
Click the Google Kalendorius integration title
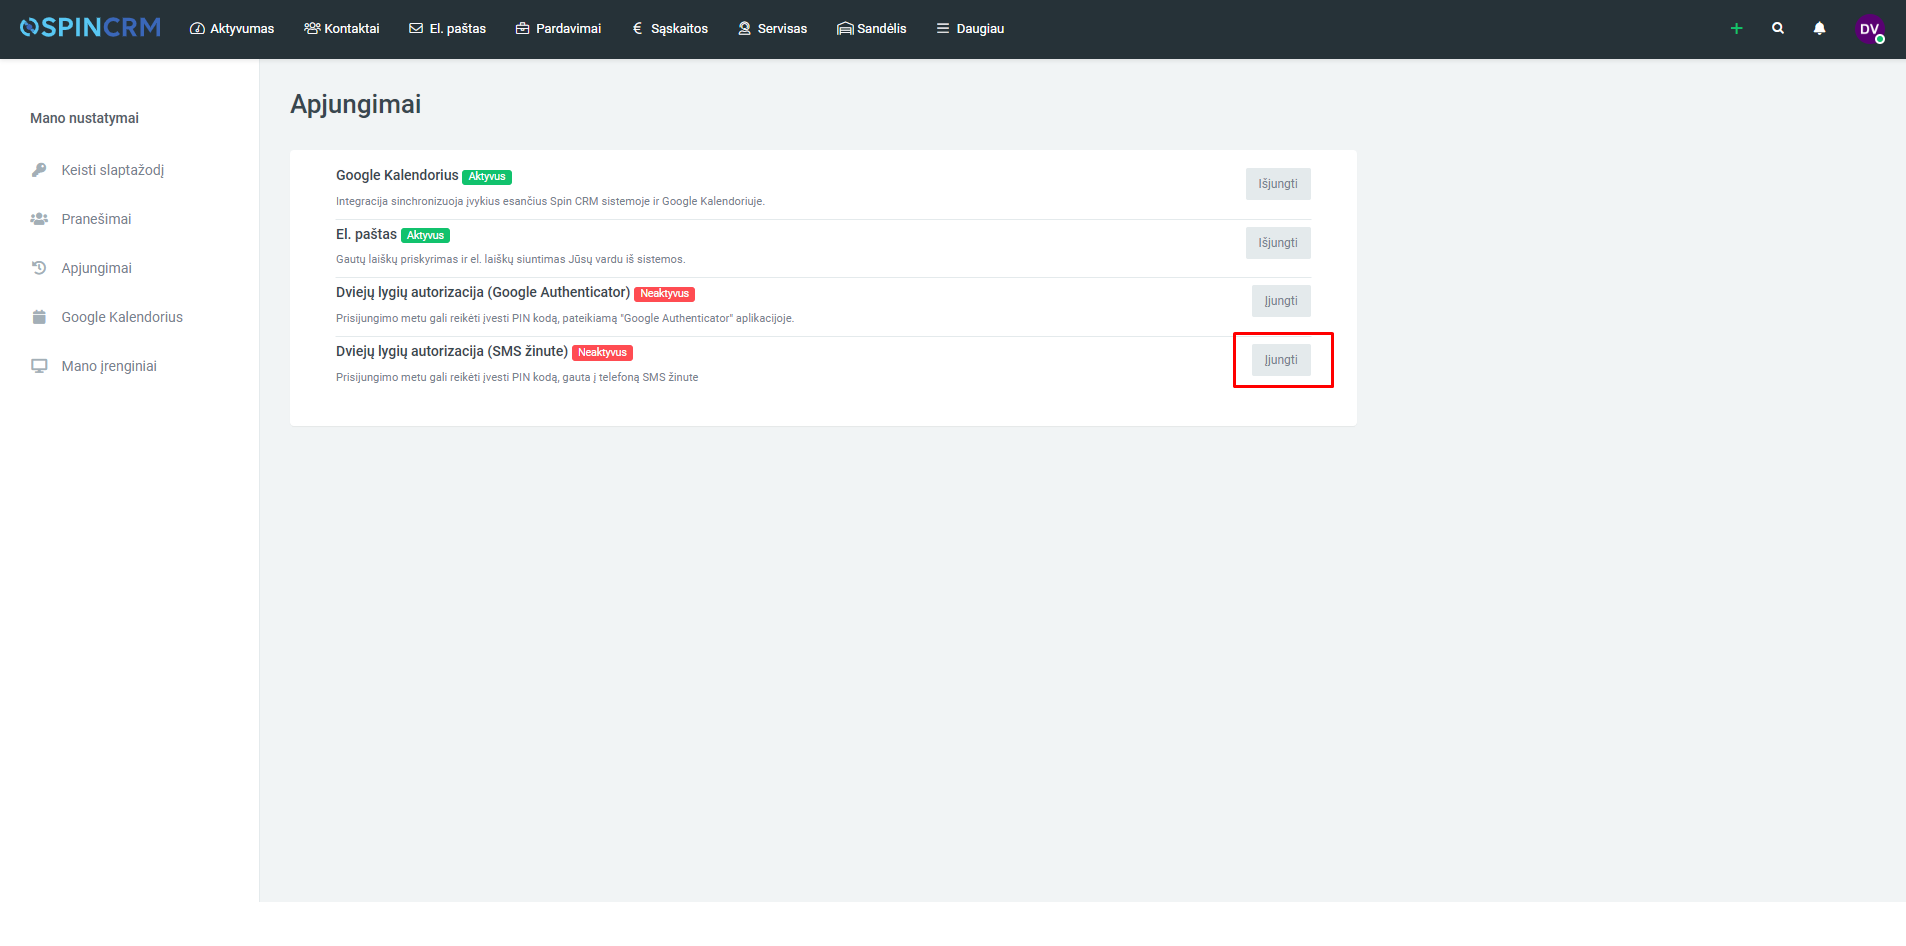[x=397, y=176]
